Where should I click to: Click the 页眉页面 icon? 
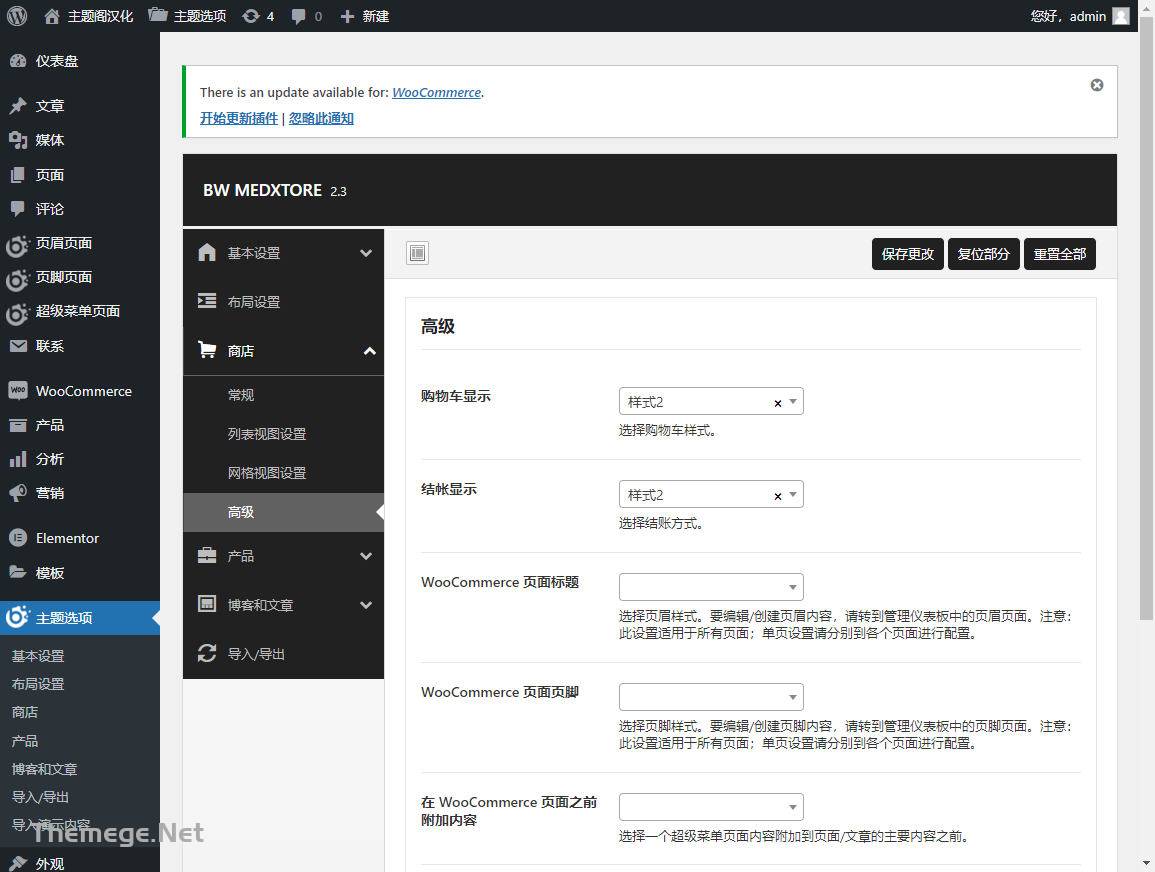coord(18,245)
